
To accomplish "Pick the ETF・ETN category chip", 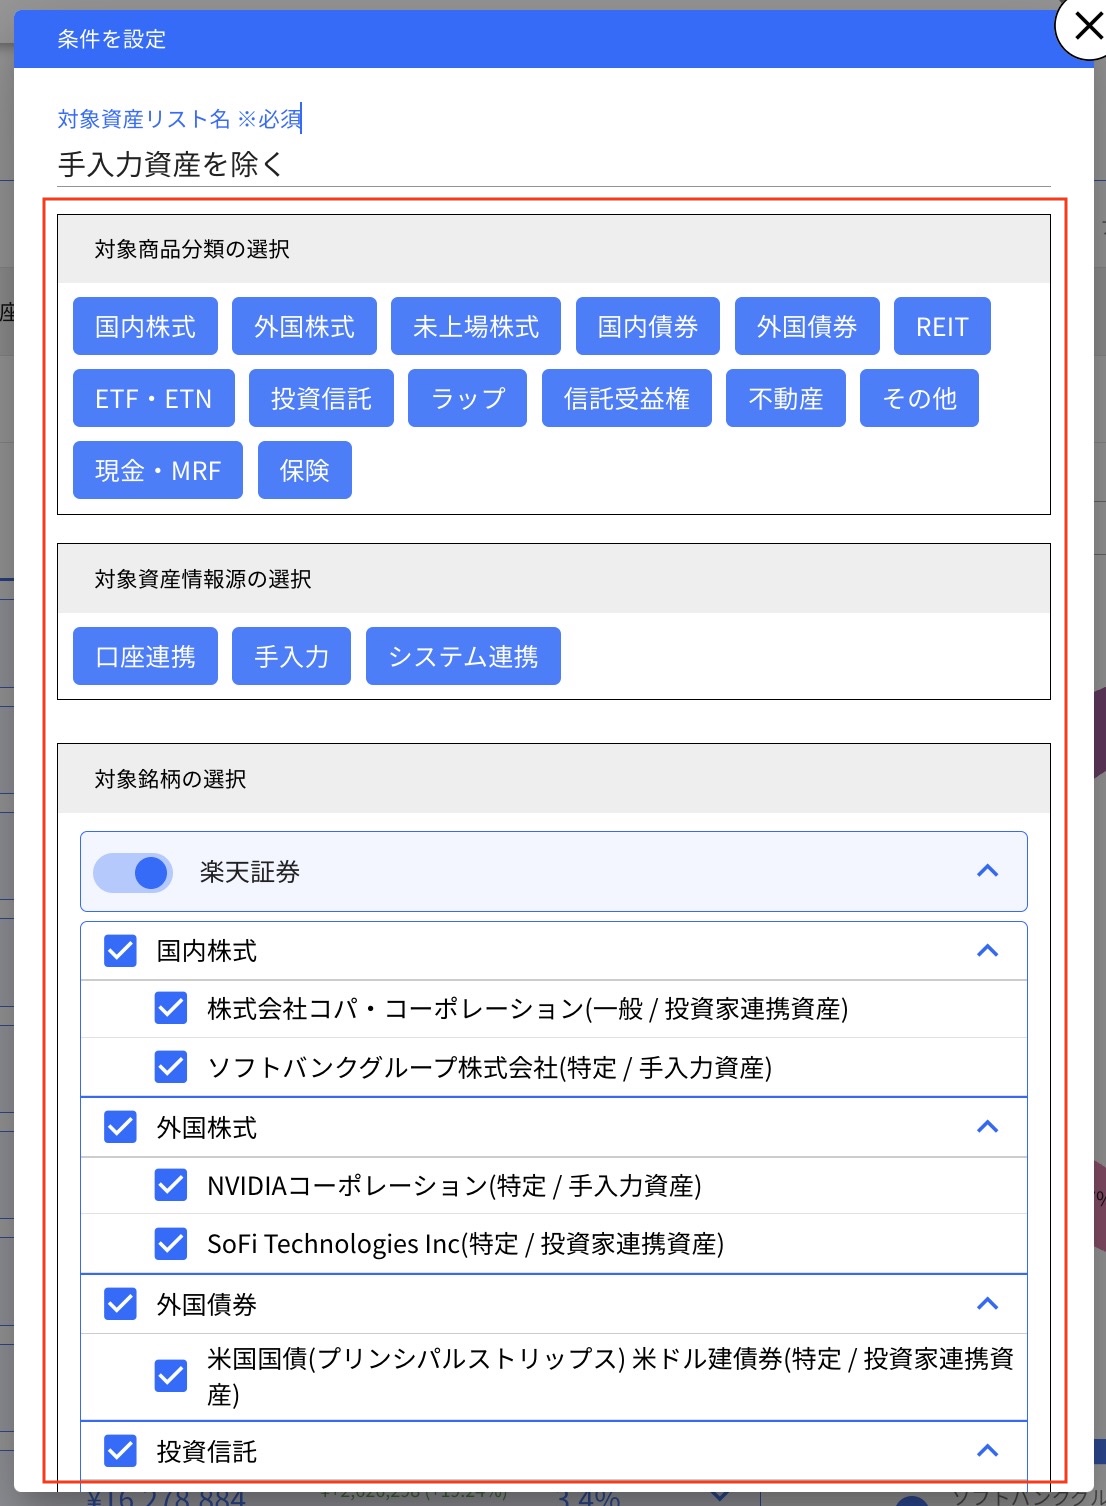I will click(x=153, y=397).
